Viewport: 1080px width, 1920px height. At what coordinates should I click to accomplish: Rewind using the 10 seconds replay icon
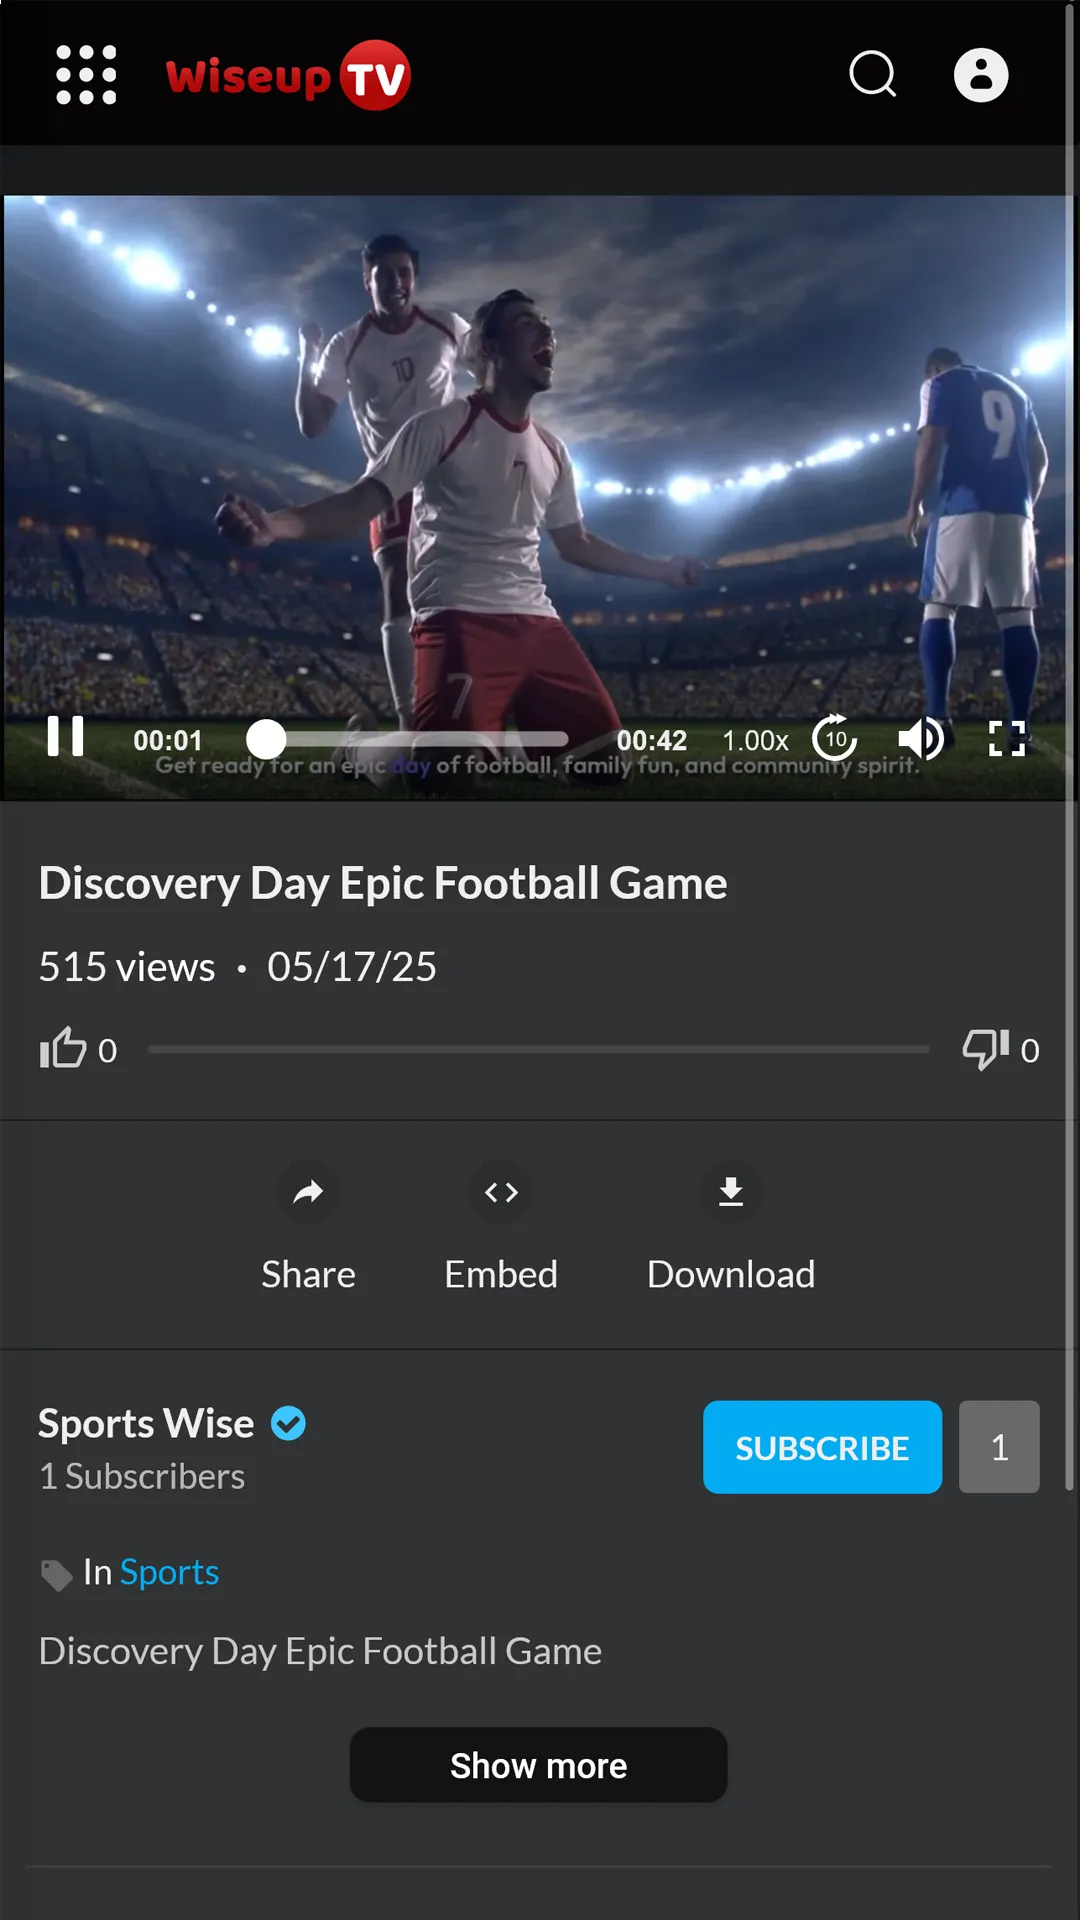(x=835, y=738)
